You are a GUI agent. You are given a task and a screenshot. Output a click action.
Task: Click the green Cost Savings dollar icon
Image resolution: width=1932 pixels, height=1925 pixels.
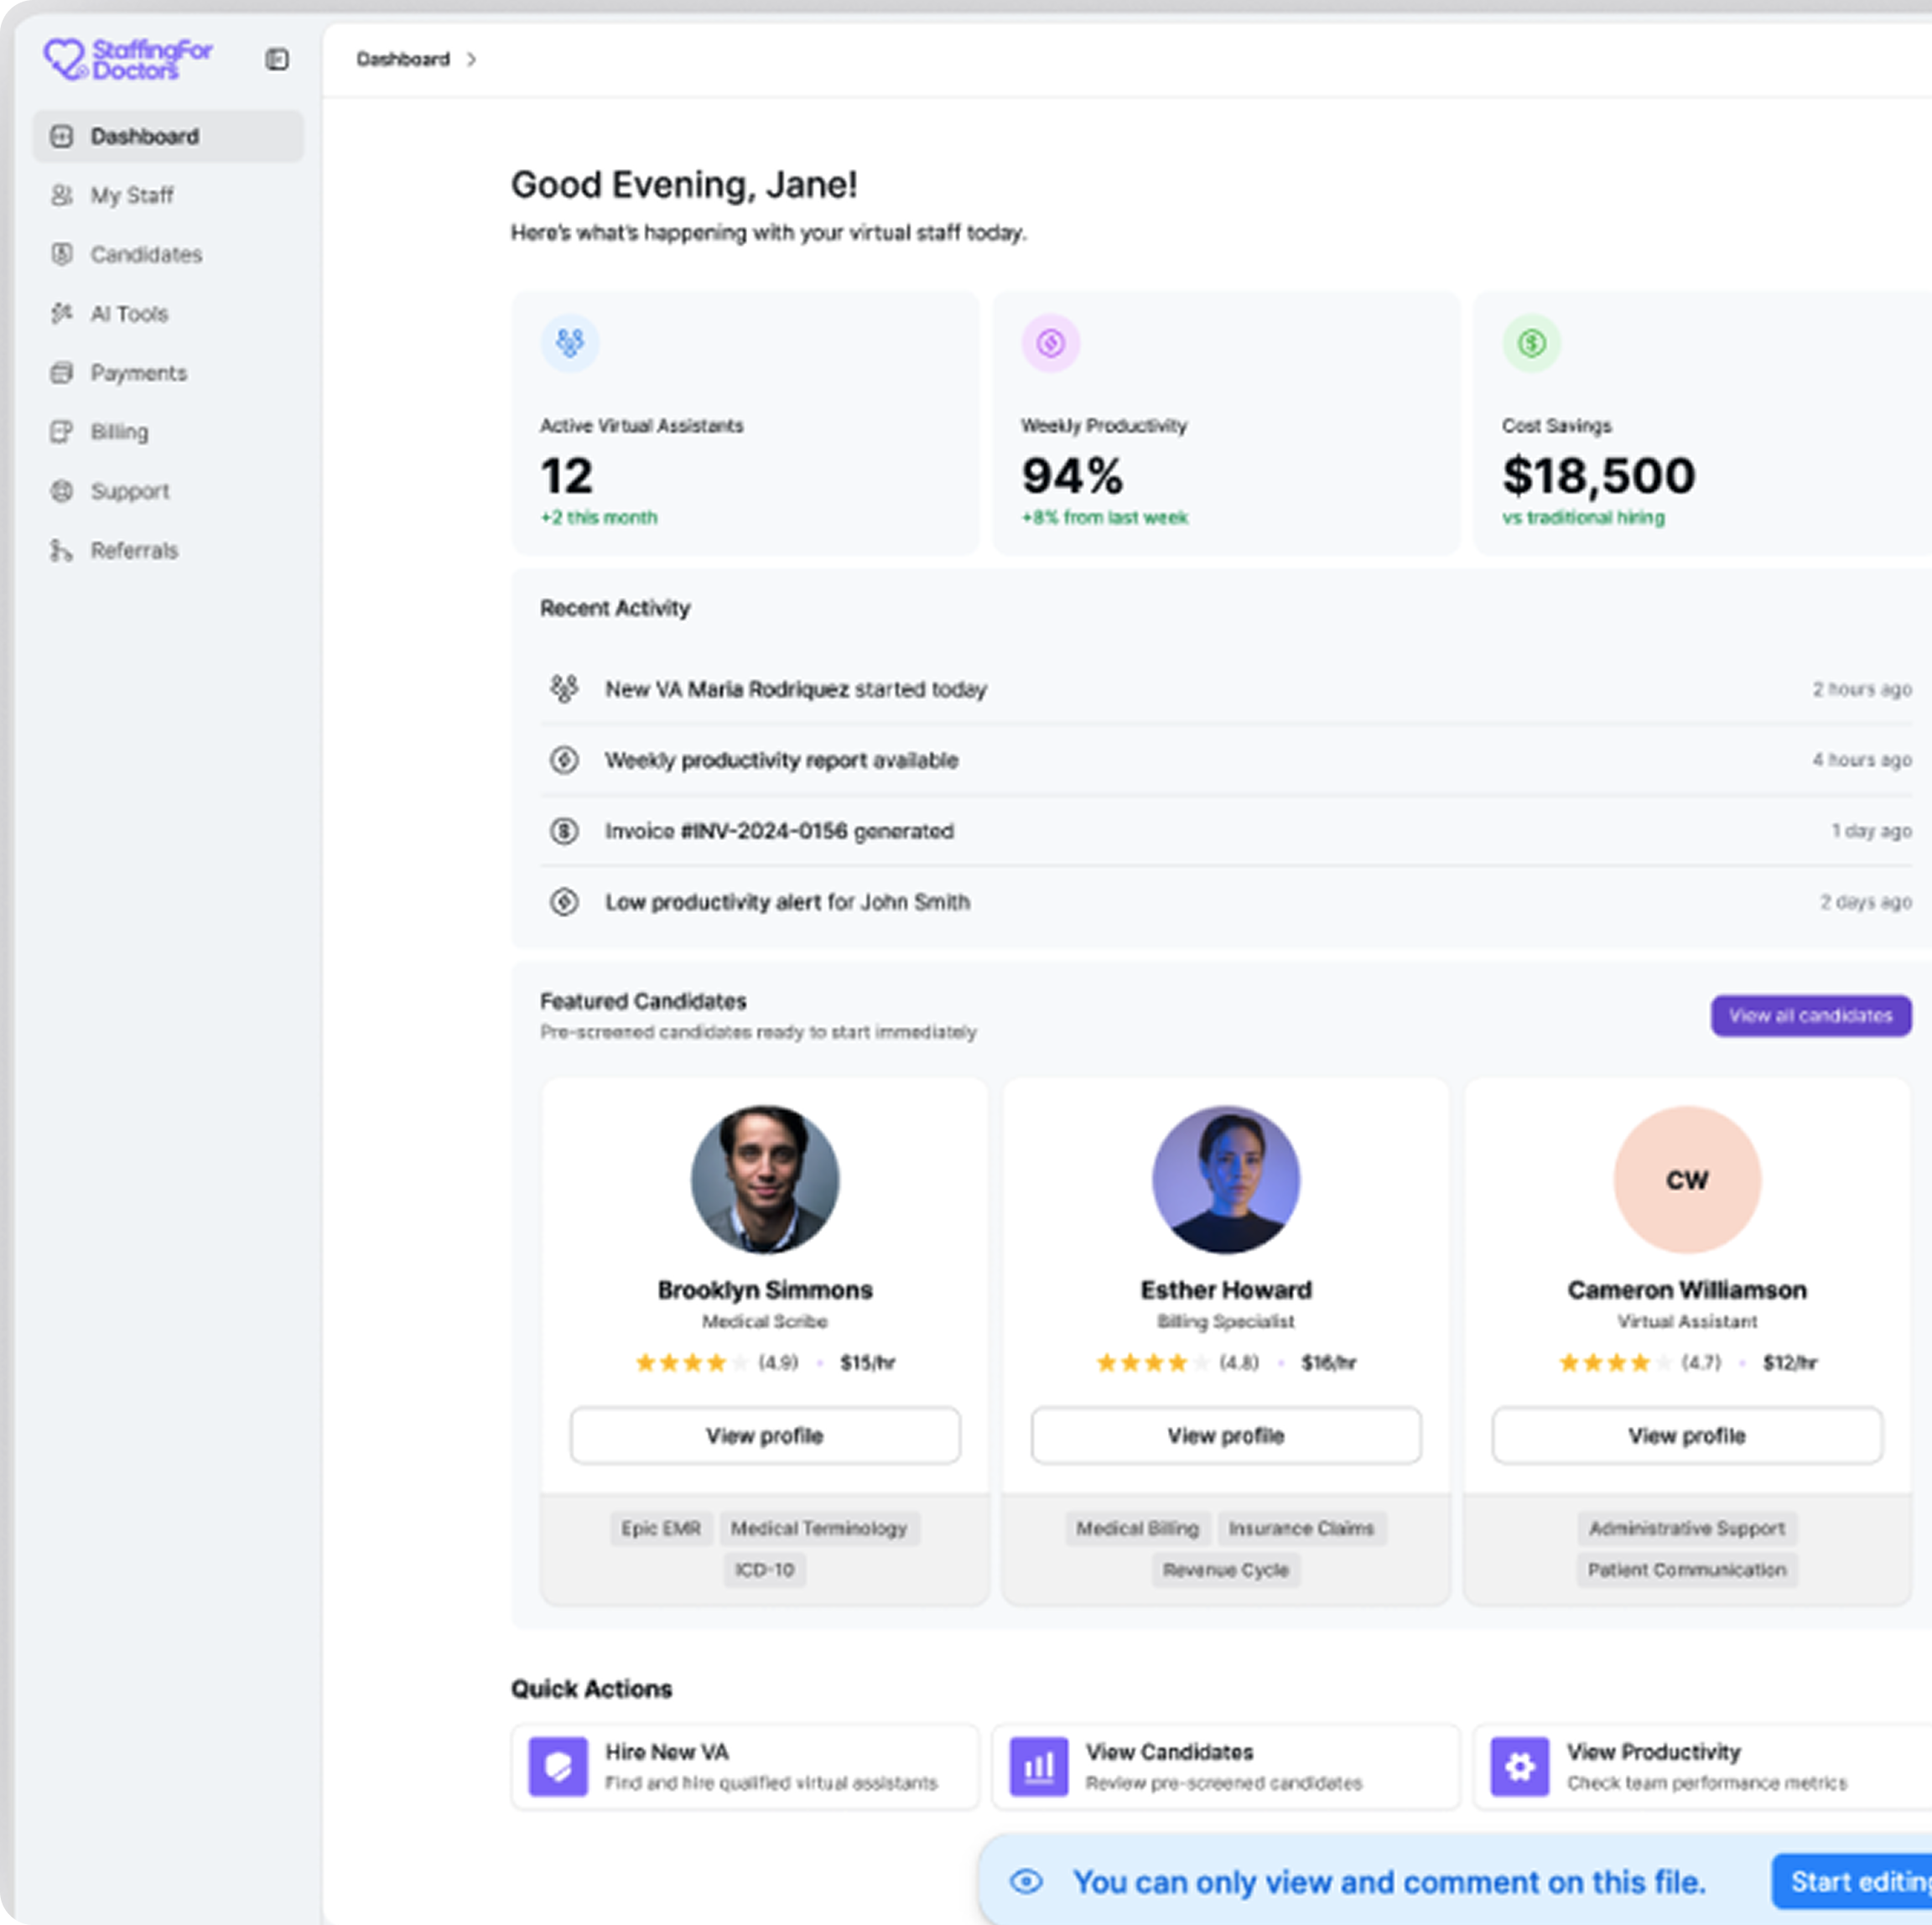point(1531,343)
